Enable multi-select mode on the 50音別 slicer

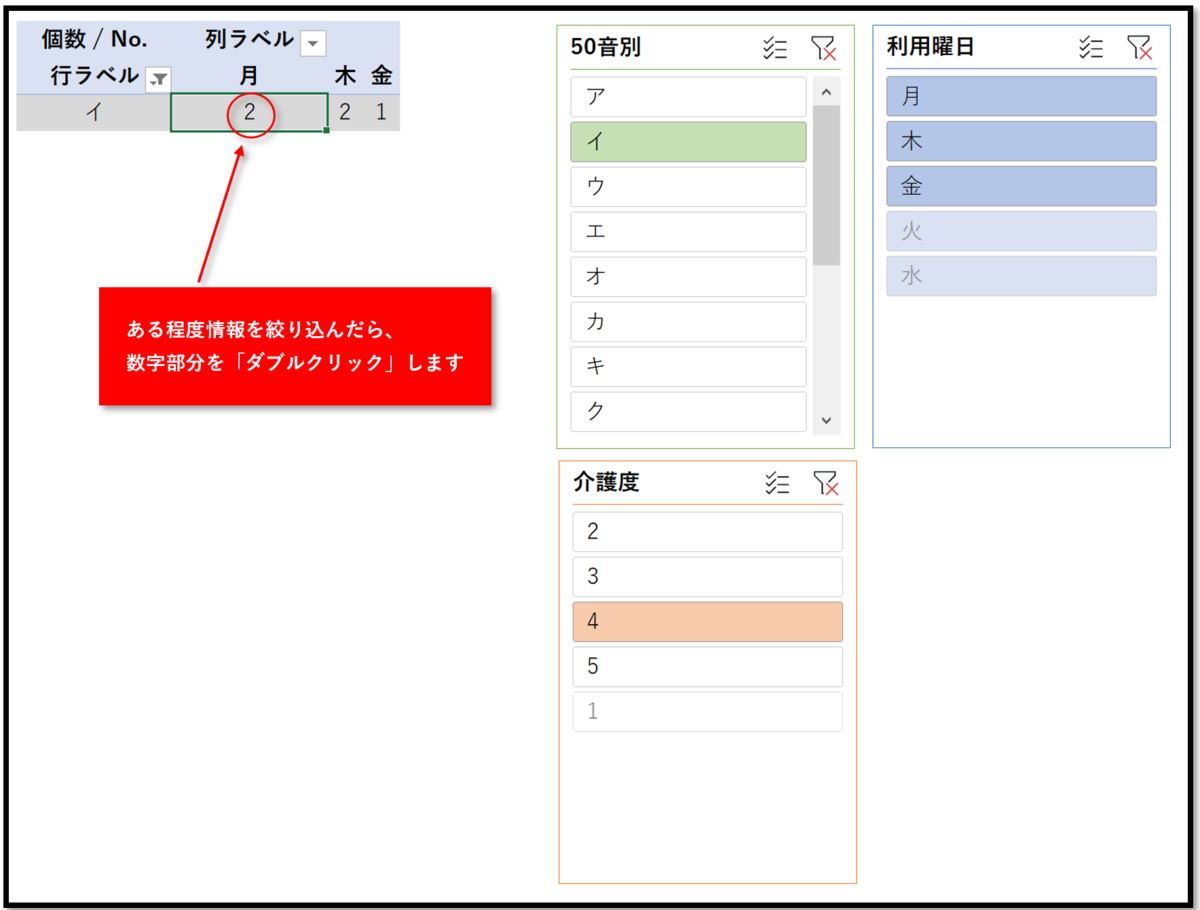pos(776,47)
